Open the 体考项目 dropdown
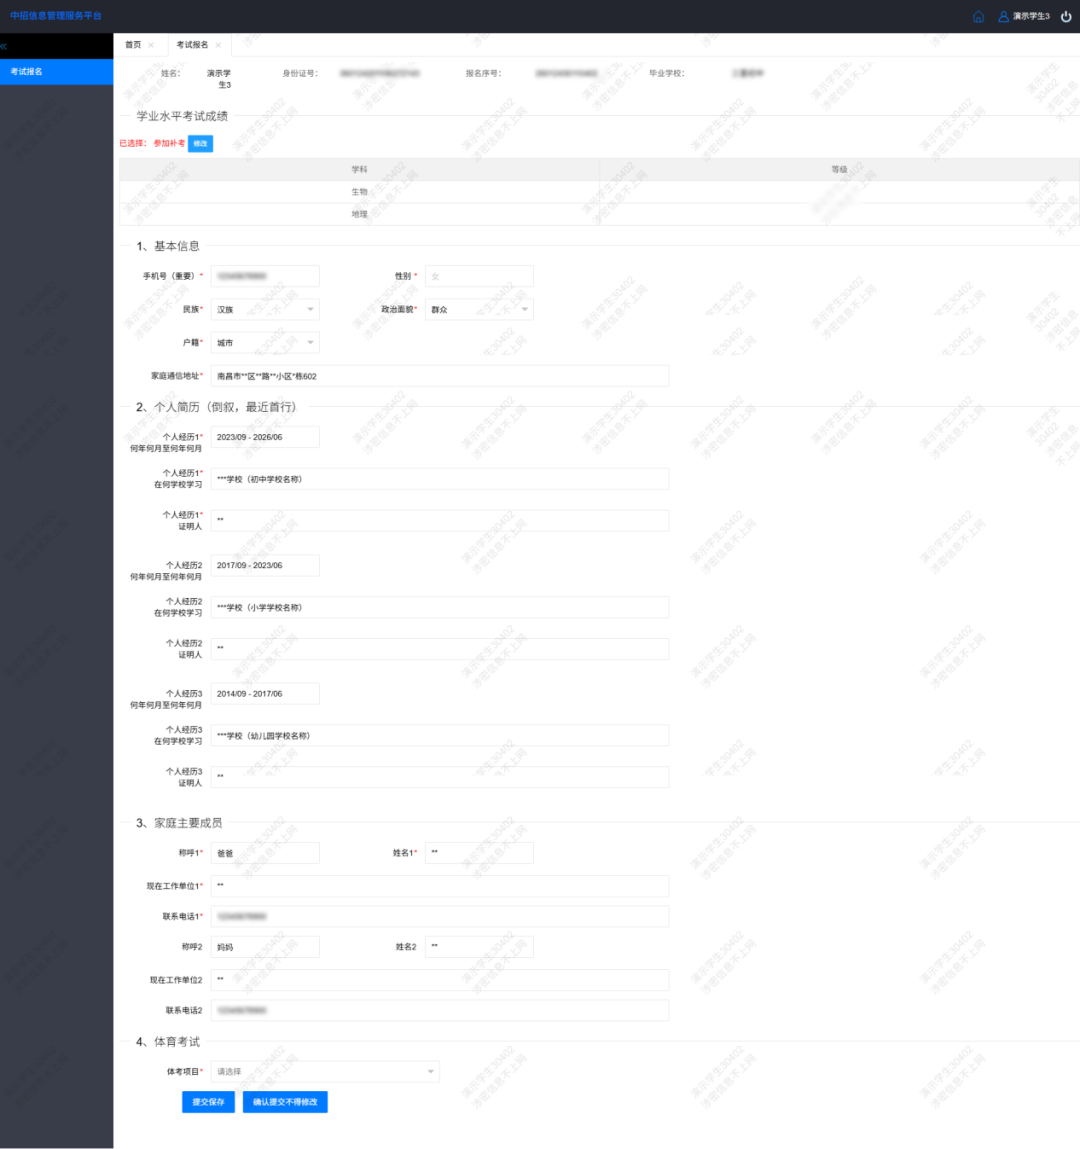Viewport: 1080px width, 1149px height. tap(325, 1072)
